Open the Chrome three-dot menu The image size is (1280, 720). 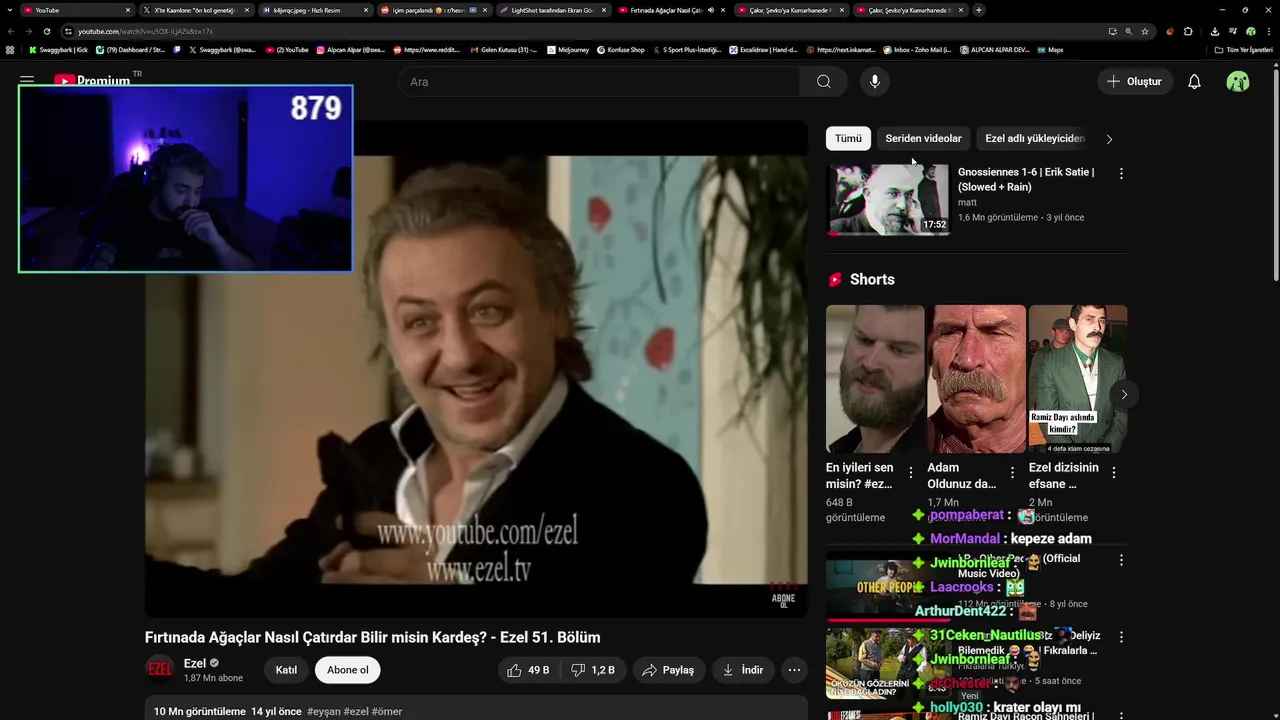click(1269, 31)
